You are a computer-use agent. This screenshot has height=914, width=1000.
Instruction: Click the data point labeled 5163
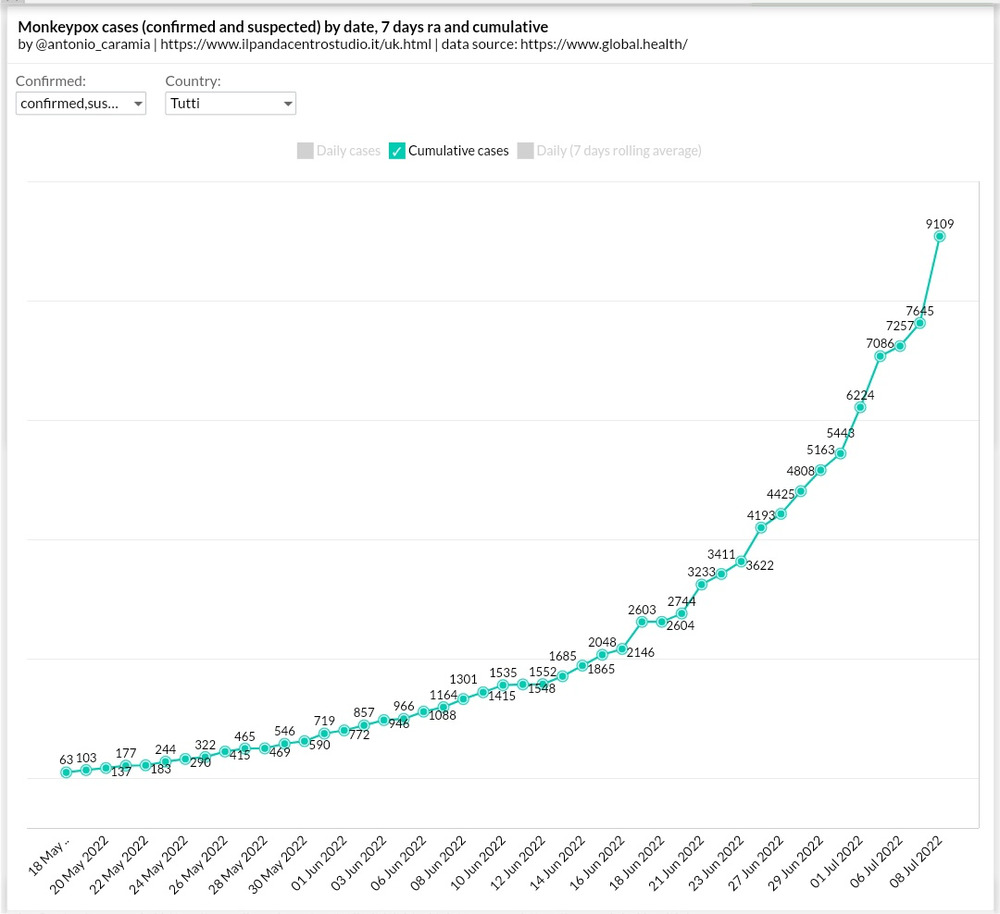click(x=821, y=470)
